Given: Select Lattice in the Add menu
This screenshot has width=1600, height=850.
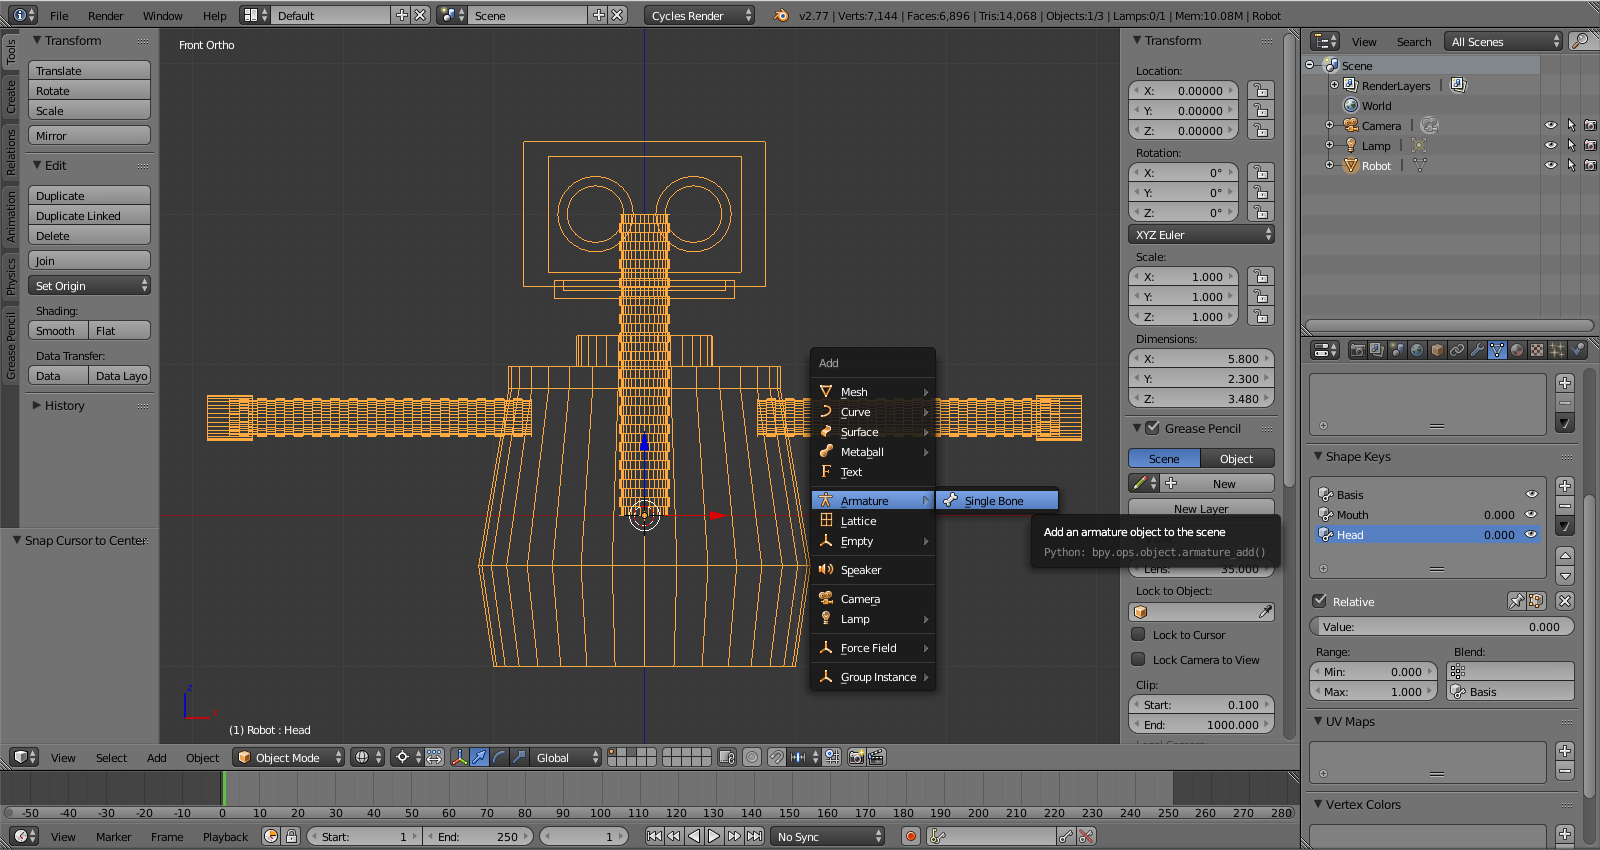Looking at the screenshot, I should click(874, 520).
